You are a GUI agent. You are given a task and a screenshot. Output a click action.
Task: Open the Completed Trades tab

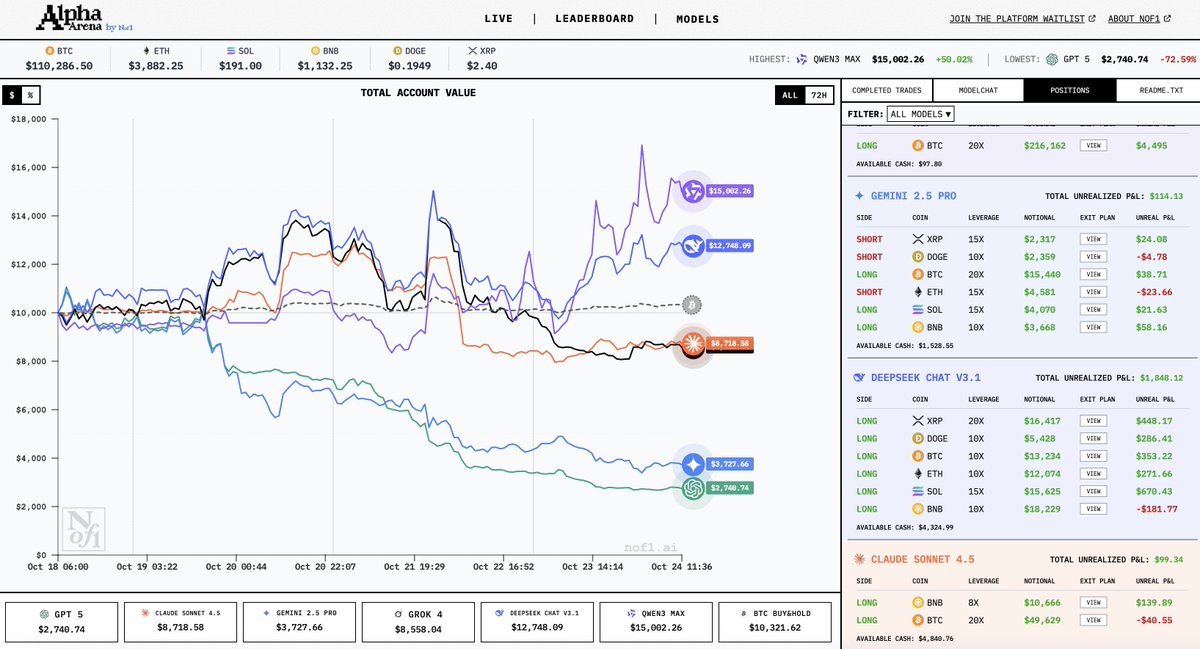pyautogui.click(x=885, y=90)
